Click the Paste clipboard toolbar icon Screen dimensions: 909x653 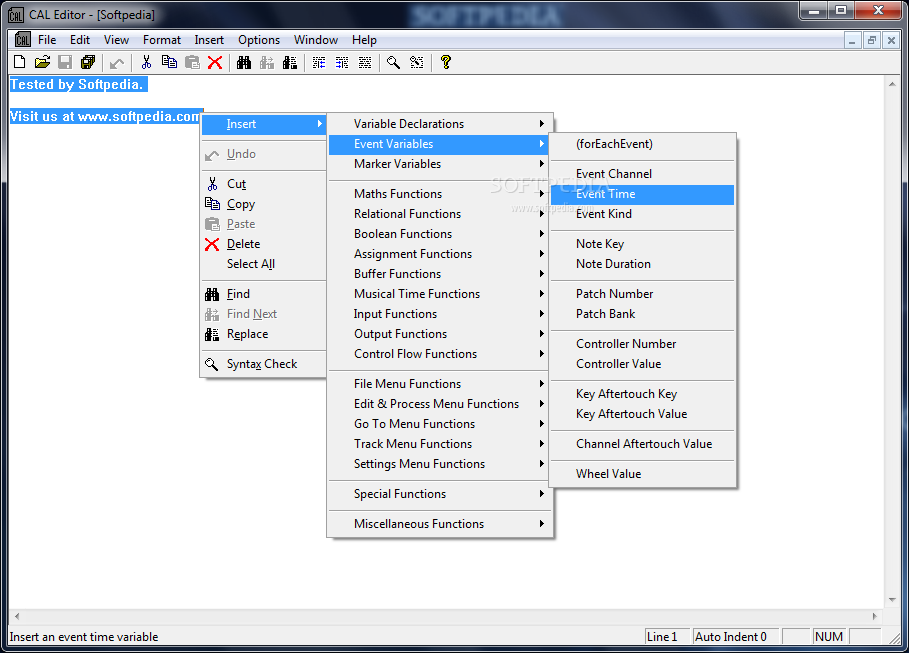[x=192, y=62]
